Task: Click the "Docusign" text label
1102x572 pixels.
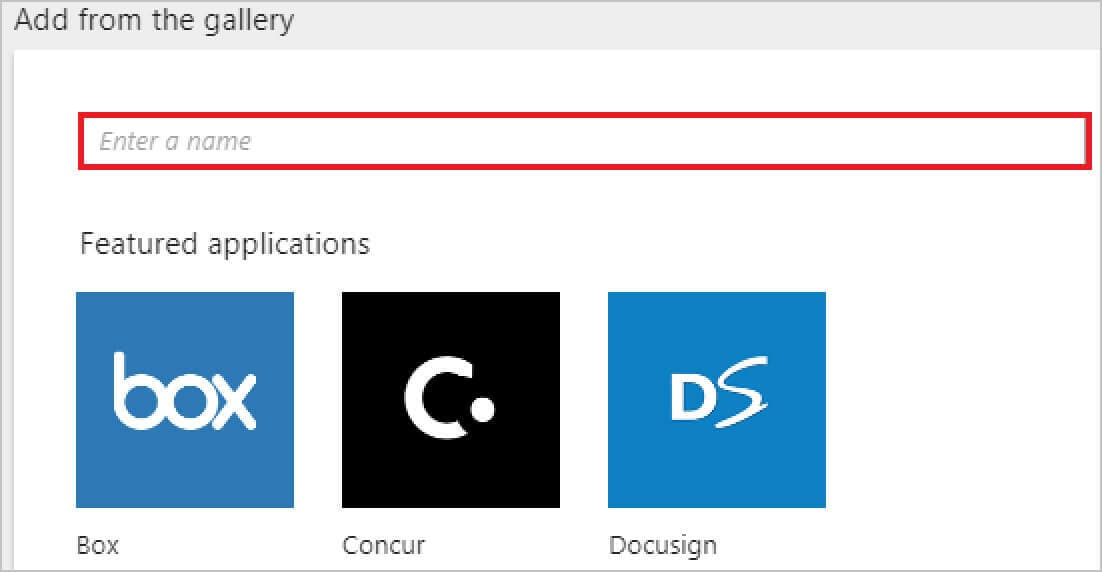Action: pyautogui.click(x=662, y=545)
